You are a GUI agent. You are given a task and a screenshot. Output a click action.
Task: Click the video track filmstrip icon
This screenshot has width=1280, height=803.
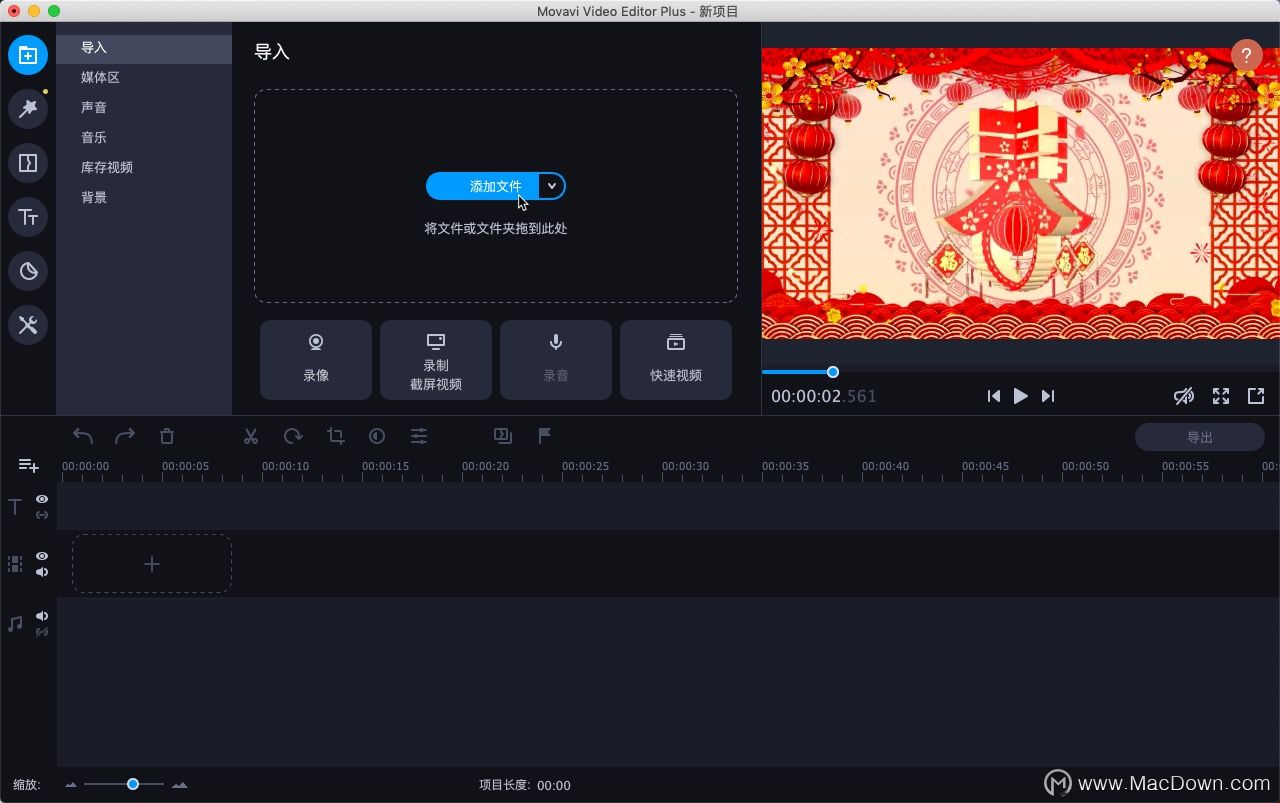click(x=15, y=564)
